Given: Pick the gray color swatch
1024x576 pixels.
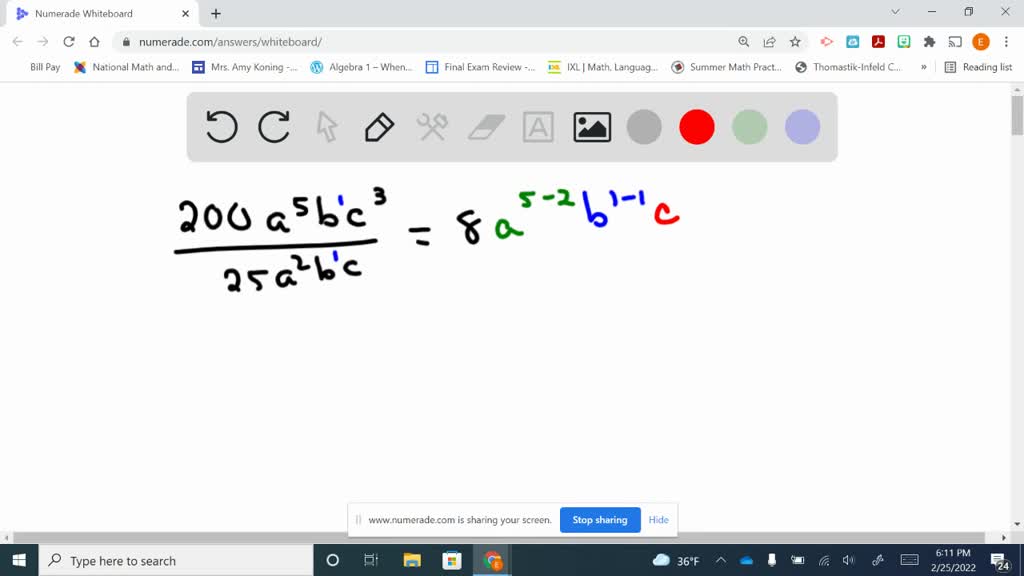Looking at the screenshot, I should click(x=644, y=127).
